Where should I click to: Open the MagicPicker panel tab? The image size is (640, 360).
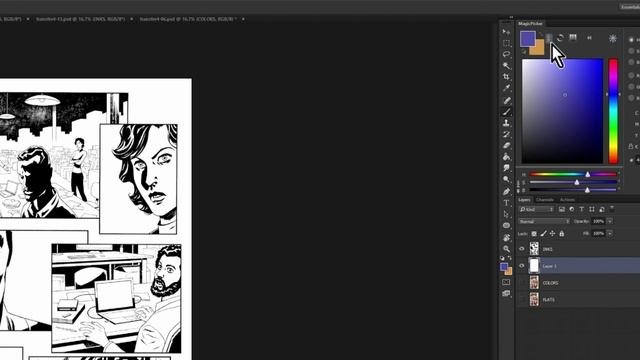click(530, 24)
